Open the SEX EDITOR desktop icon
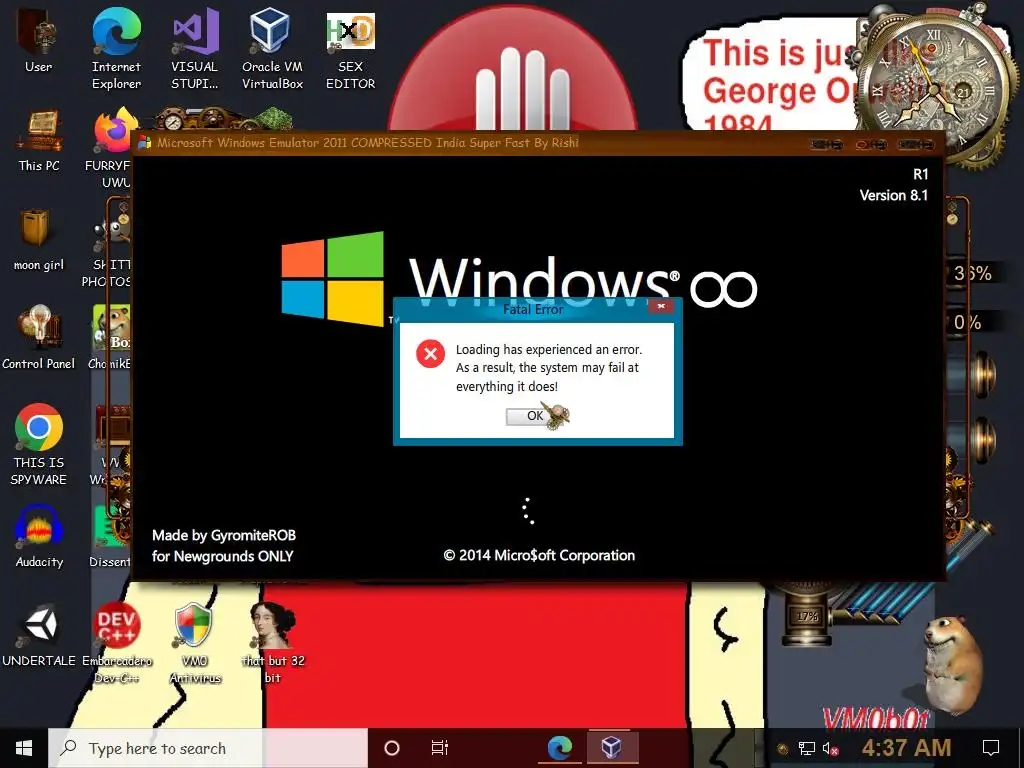 click(351, 49)
